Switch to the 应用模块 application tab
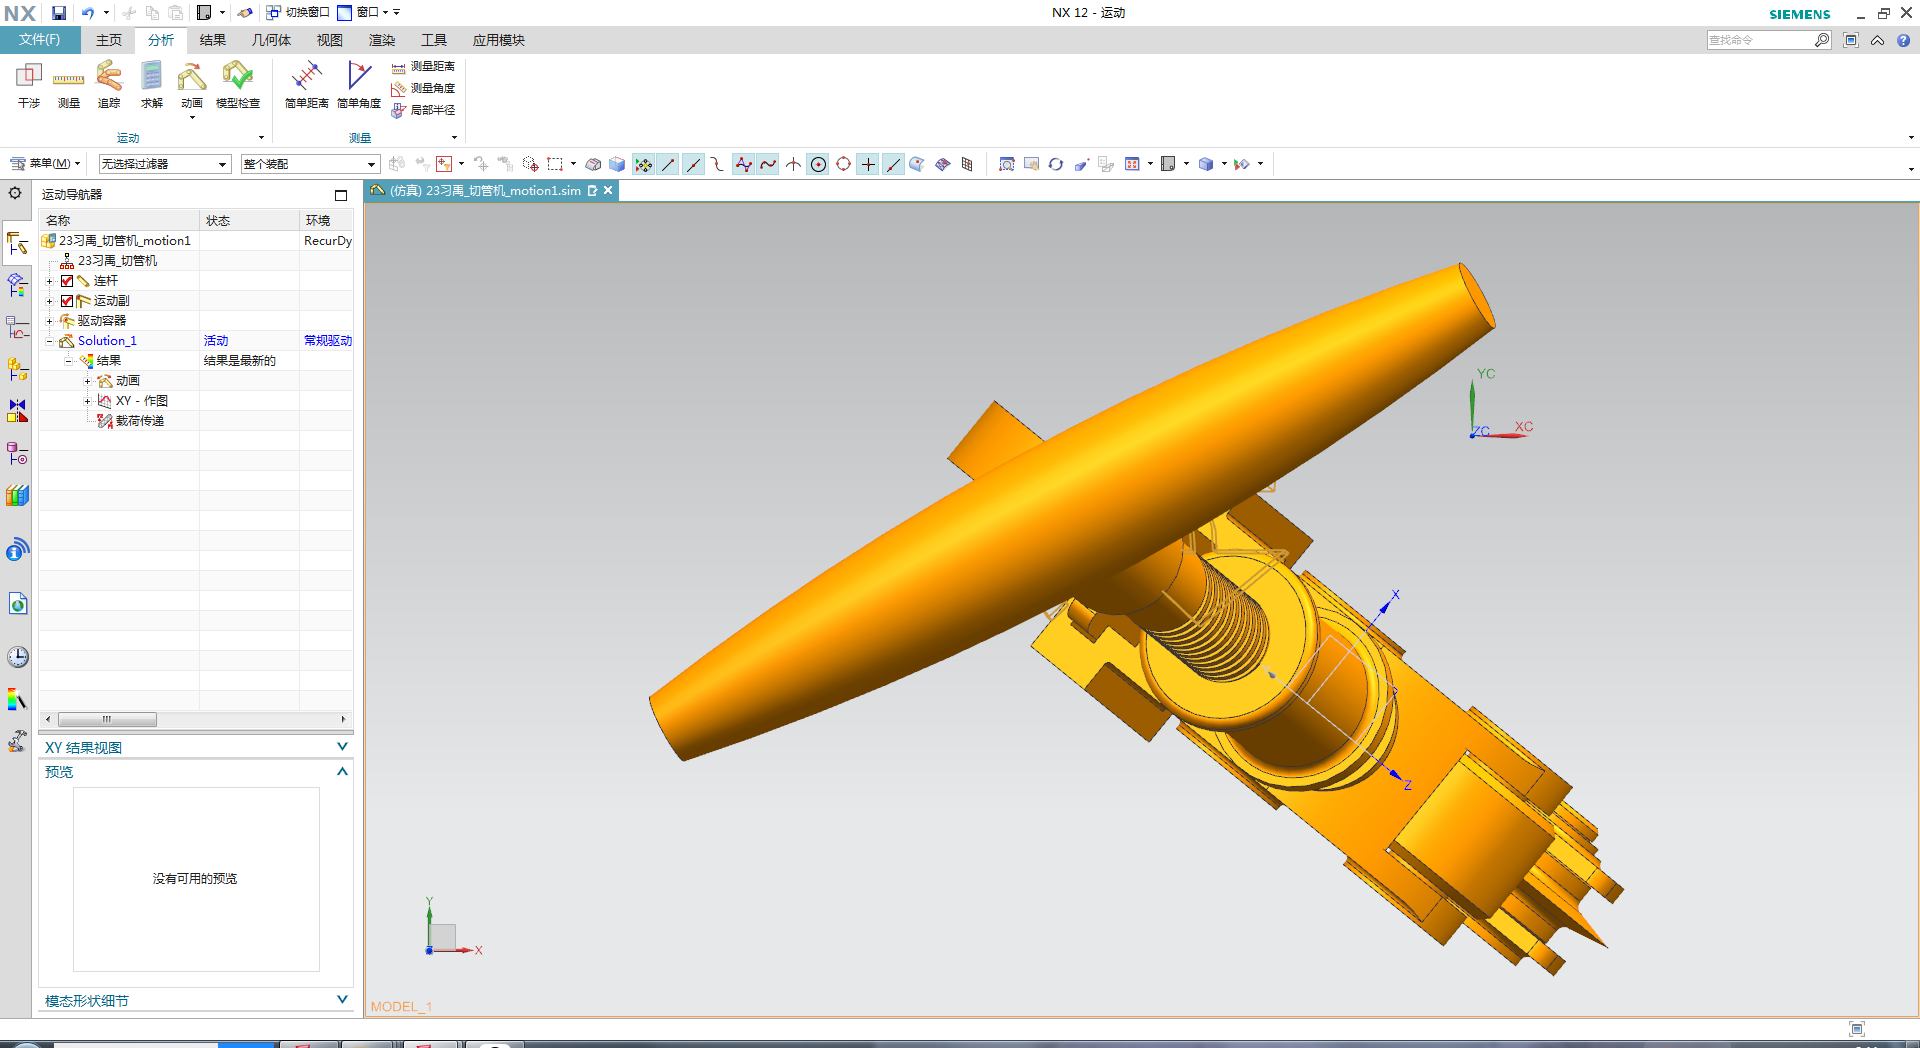Image resolution: width=1920 pixels, height=1048 pixels. pos(499,40)
